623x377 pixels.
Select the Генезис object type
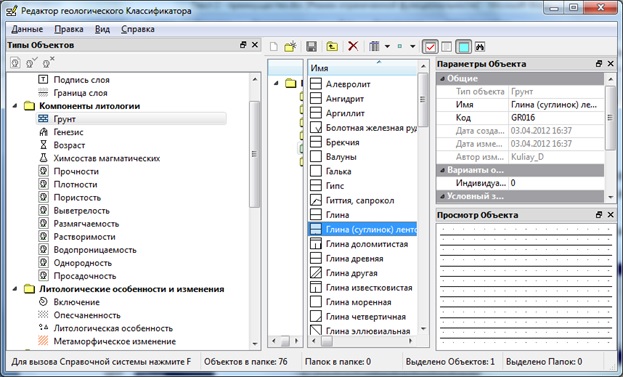(68, 132)
